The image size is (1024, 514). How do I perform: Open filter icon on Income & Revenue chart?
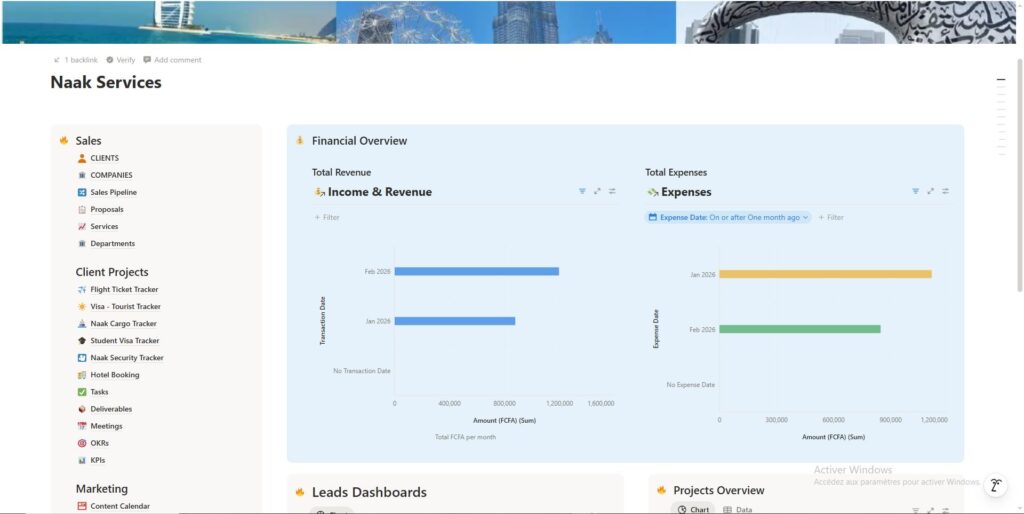pyautogui.click(x=582, y=191)
